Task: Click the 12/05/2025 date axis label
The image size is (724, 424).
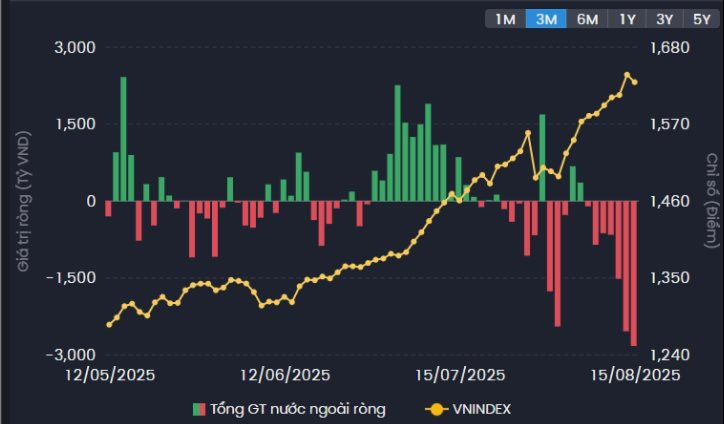Action: [110, 375]
